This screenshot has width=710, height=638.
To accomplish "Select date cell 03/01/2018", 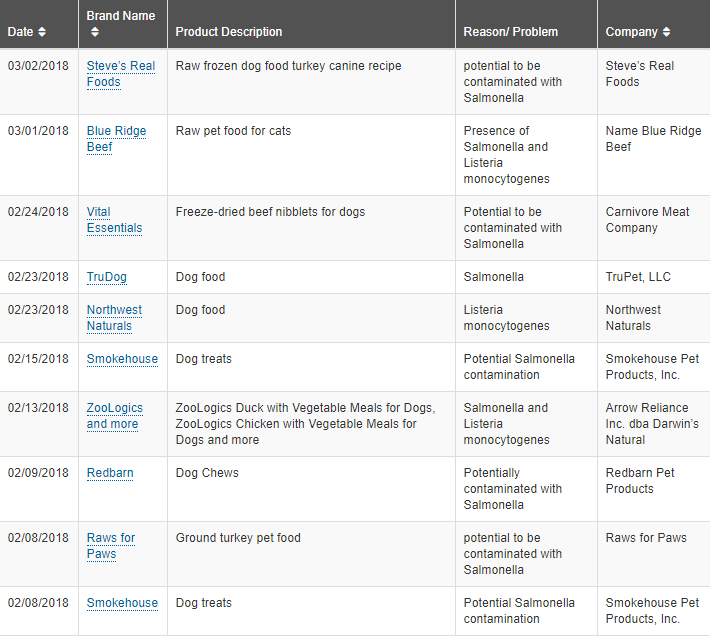I will tap(38, 130).
